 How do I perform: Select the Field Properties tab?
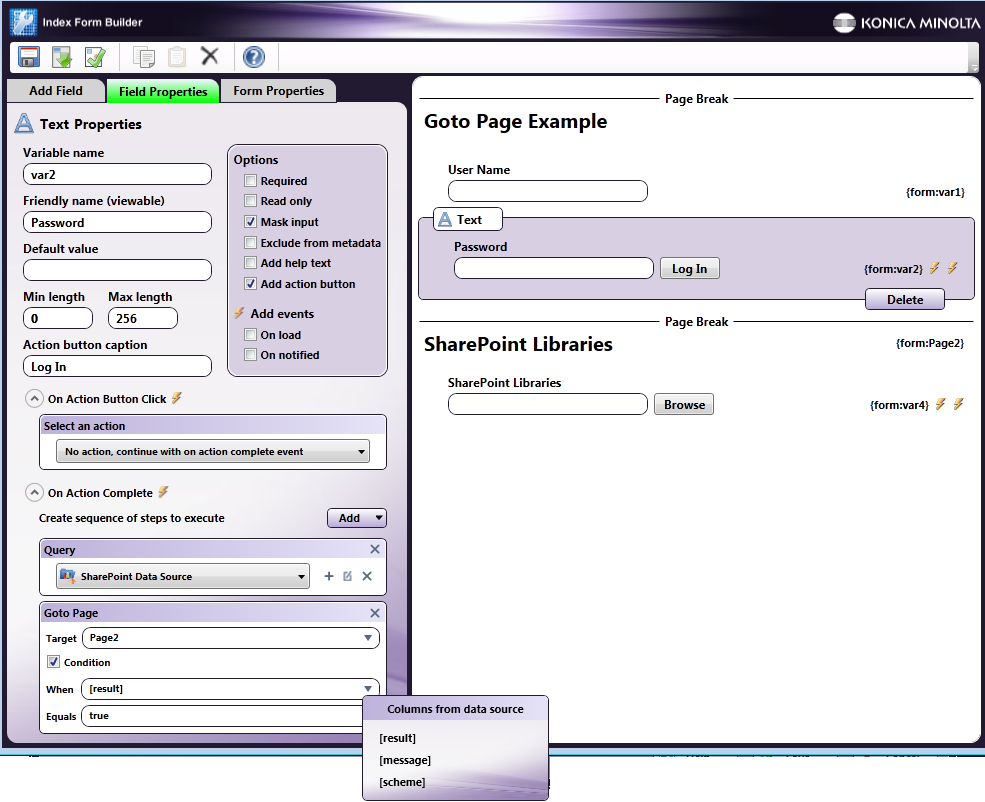click(163, 92)
